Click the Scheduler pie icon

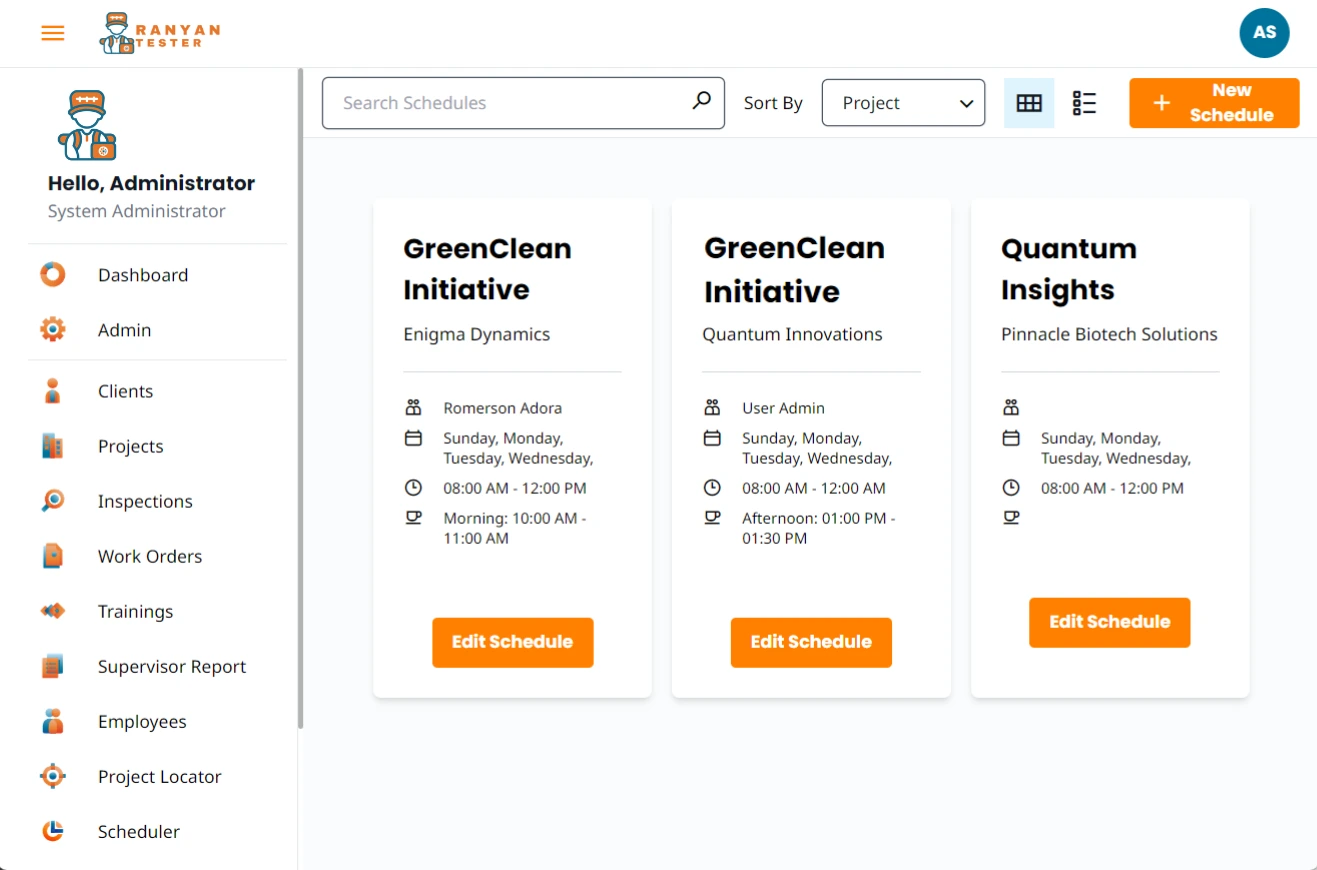[x=53, y=831]
